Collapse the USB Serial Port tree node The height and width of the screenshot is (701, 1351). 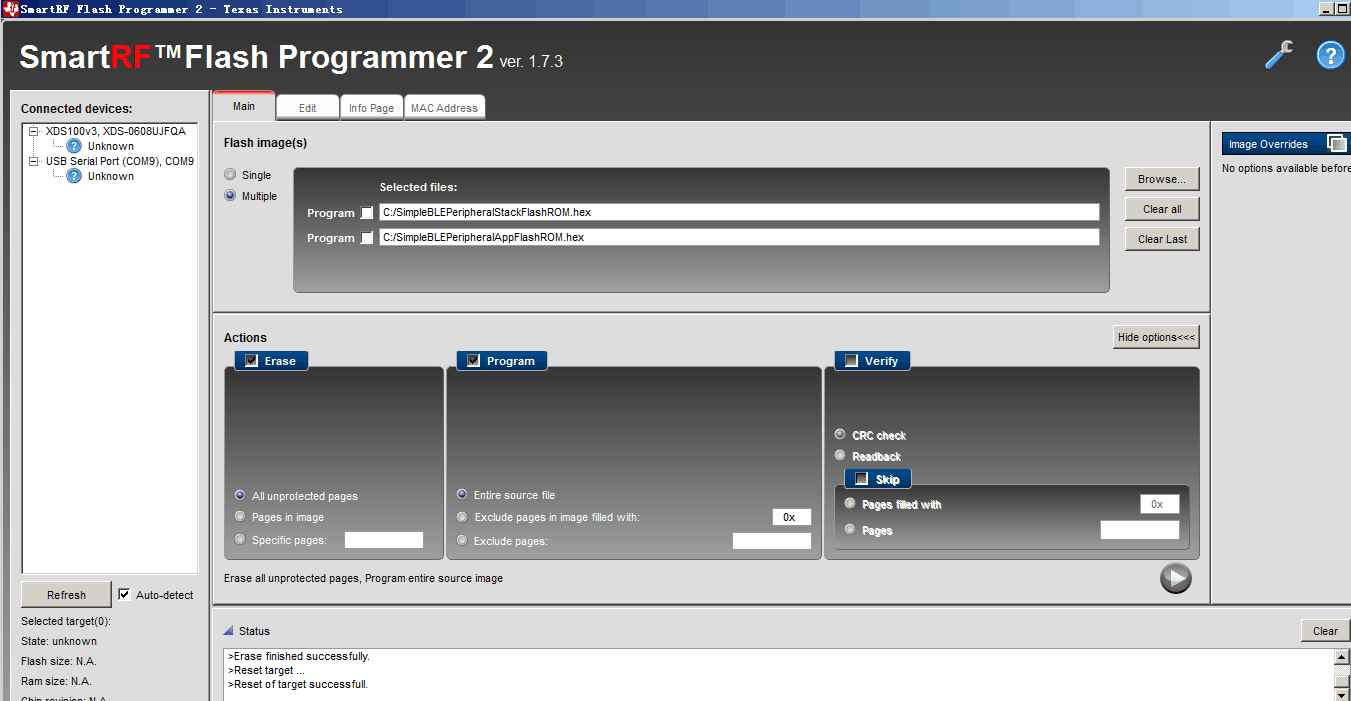click(x=34, y=161)
